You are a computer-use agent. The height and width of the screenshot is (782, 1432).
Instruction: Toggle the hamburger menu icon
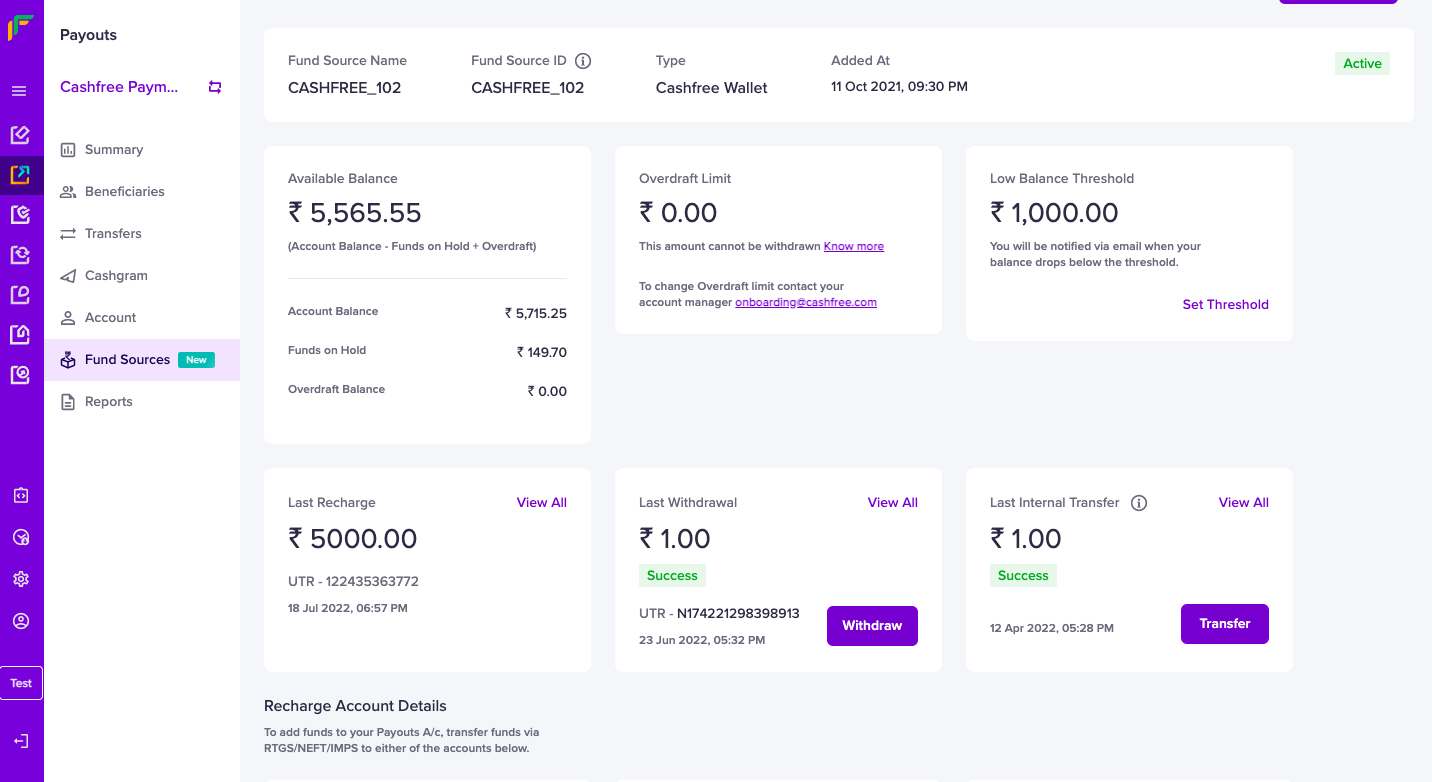point(19,92)
